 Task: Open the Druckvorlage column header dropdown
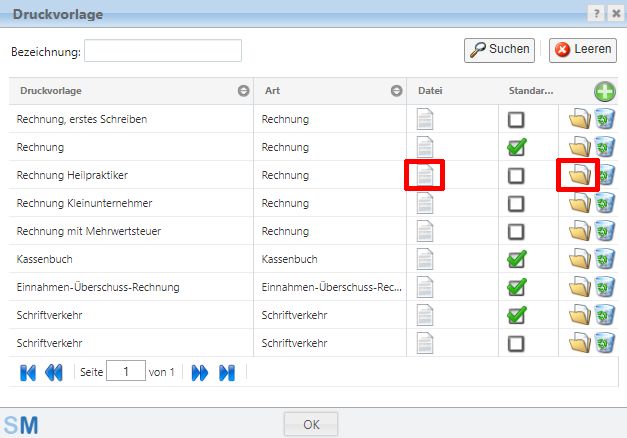pos(243,91)
